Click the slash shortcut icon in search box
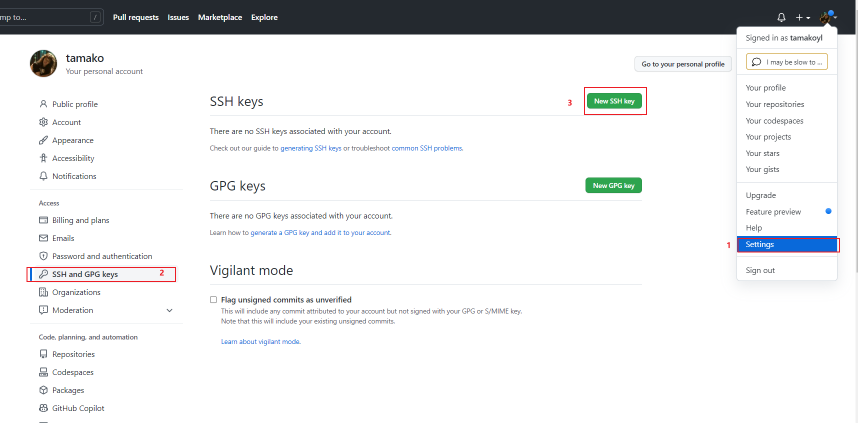The width and height of the screenshot is (858, 423). tap(96, 18)
